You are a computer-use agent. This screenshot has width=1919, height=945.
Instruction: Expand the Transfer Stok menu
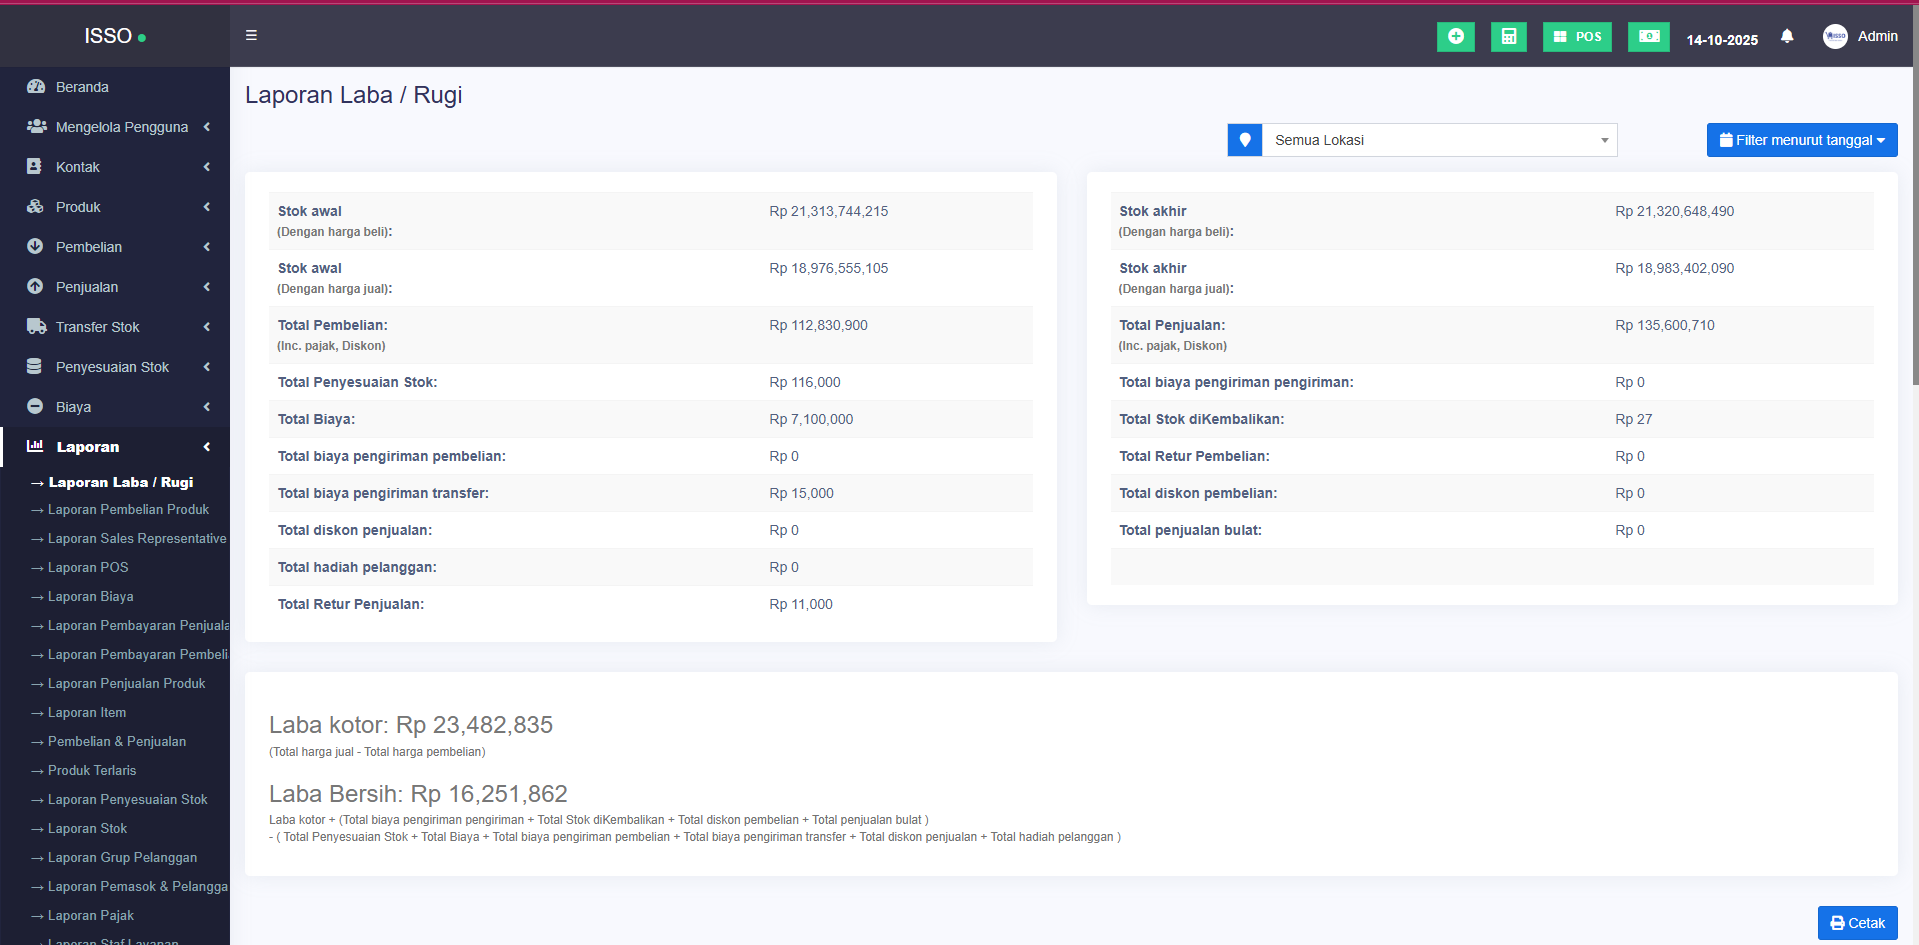[97, 327]
